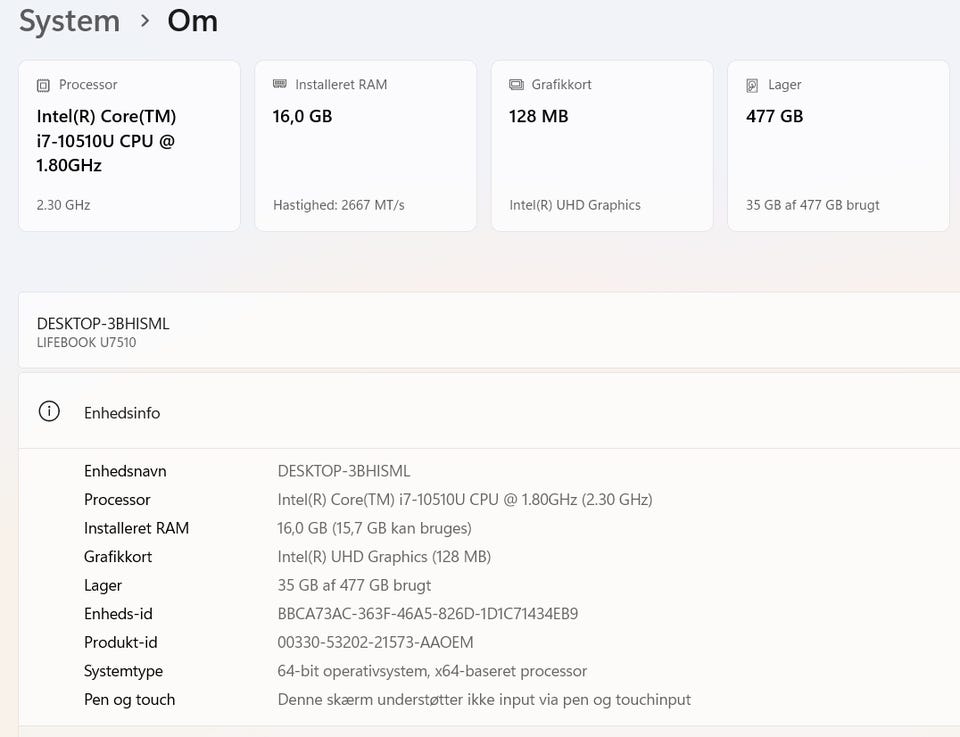Image resolution: width=960 pixels, height=737 pixels.
Task: Click the "Hastighed: 2667 MT/s" RAM speed text
Action: coord(339,205)
